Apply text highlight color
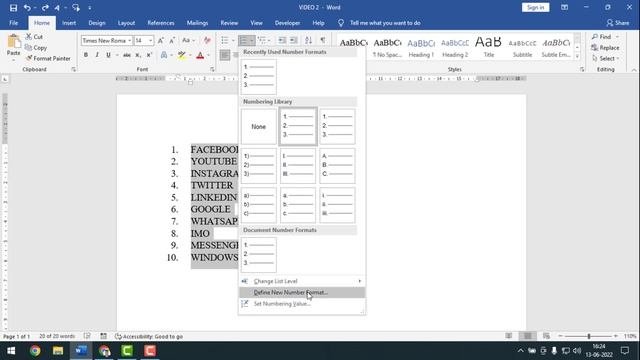This screenshot has height=360, width=640. tap(182, 55)
